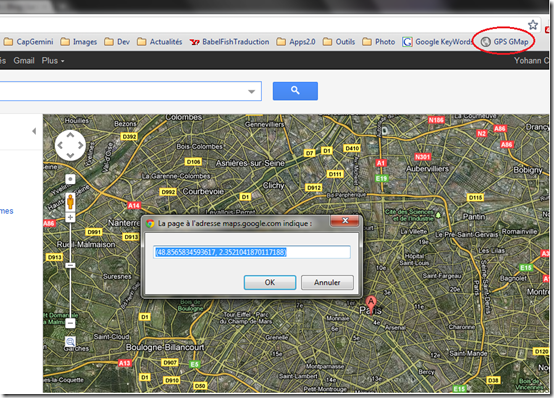Click the Boulogne-Billancourt map label

click(x=165, y=347)
